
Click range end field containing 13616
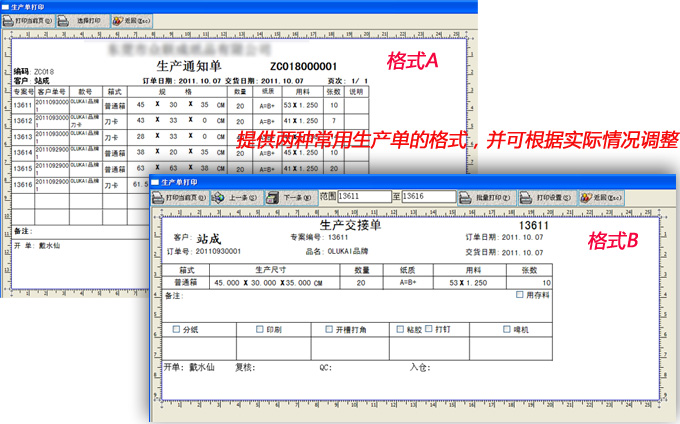437,198
